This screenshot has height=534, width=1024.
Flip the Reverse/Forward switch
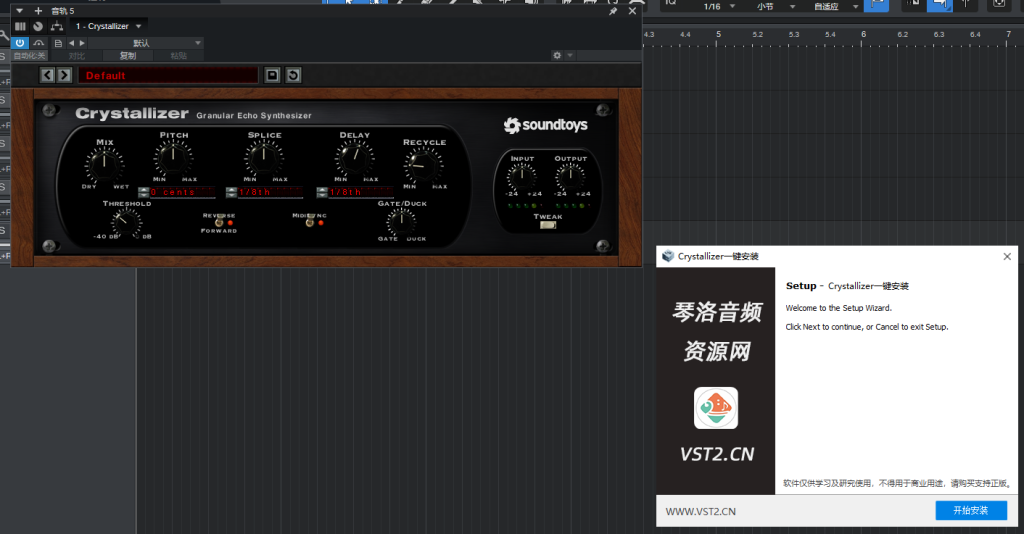[x=219, y=223]
